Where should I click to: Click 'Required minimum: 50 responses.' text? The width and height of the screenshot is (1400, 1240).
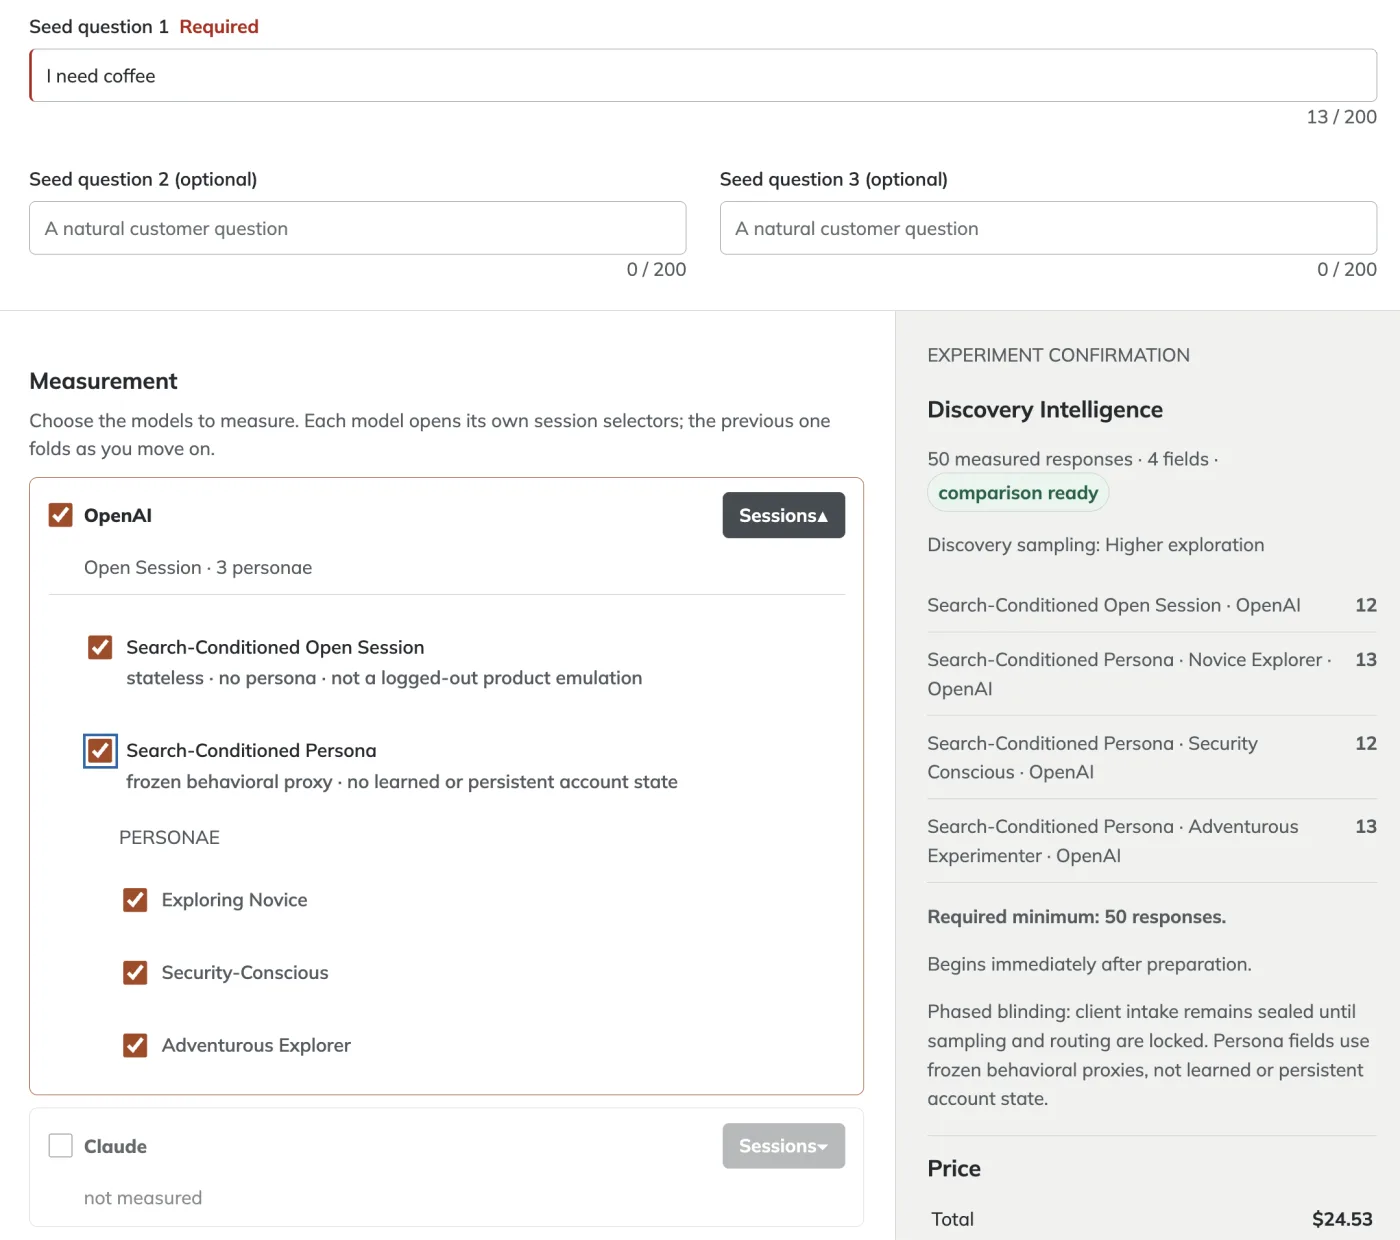(x=1077, y=917)
